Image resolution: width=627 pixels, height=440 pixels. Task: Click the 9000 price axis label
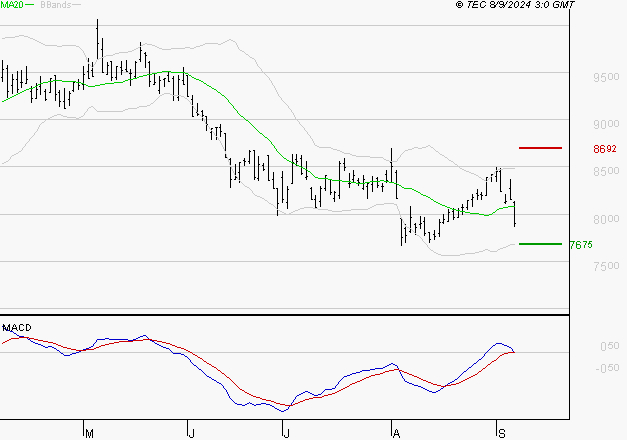coord(606,124)
